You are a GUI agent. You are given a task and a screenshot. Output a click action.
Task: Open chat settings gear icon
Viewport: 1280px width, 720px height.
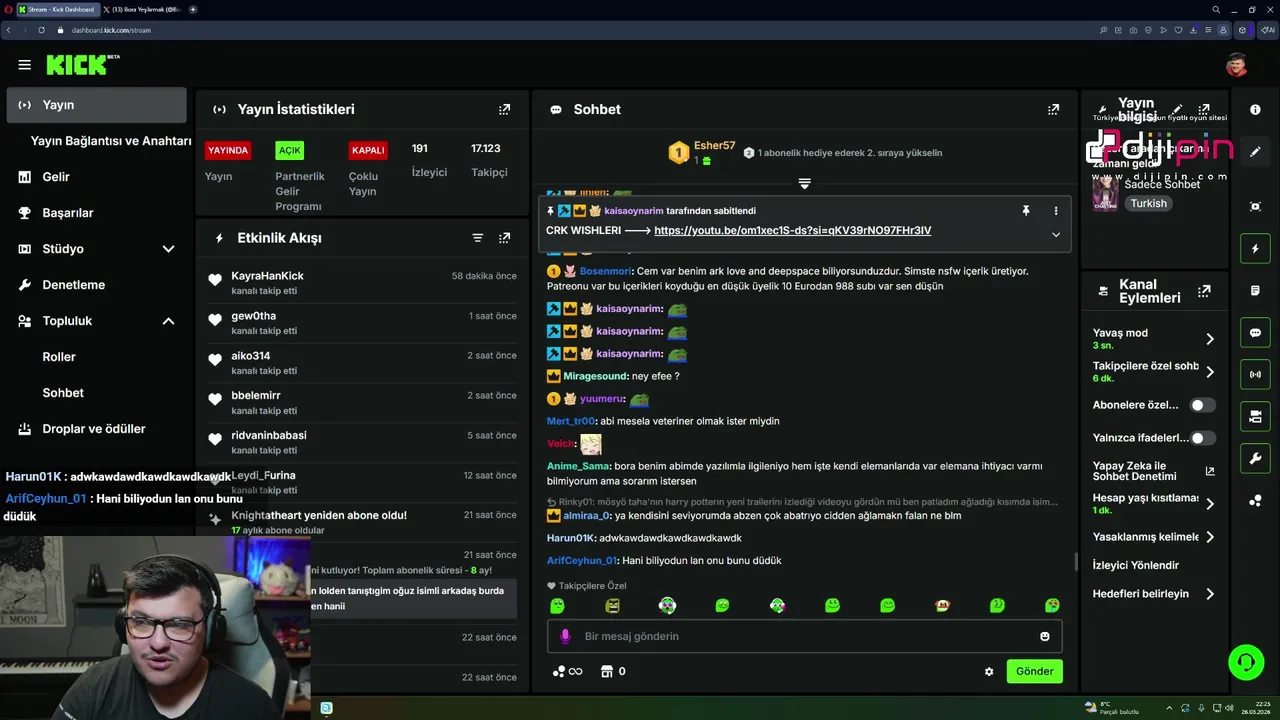tap(989, 672)
